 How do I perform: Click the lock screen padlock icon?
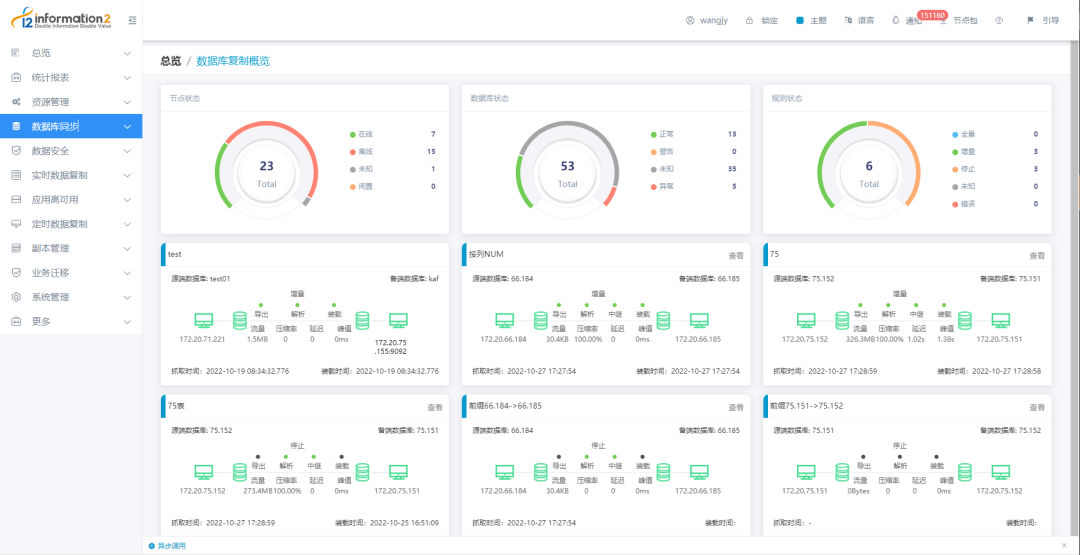pyautogui.click(x=749, y=21)
